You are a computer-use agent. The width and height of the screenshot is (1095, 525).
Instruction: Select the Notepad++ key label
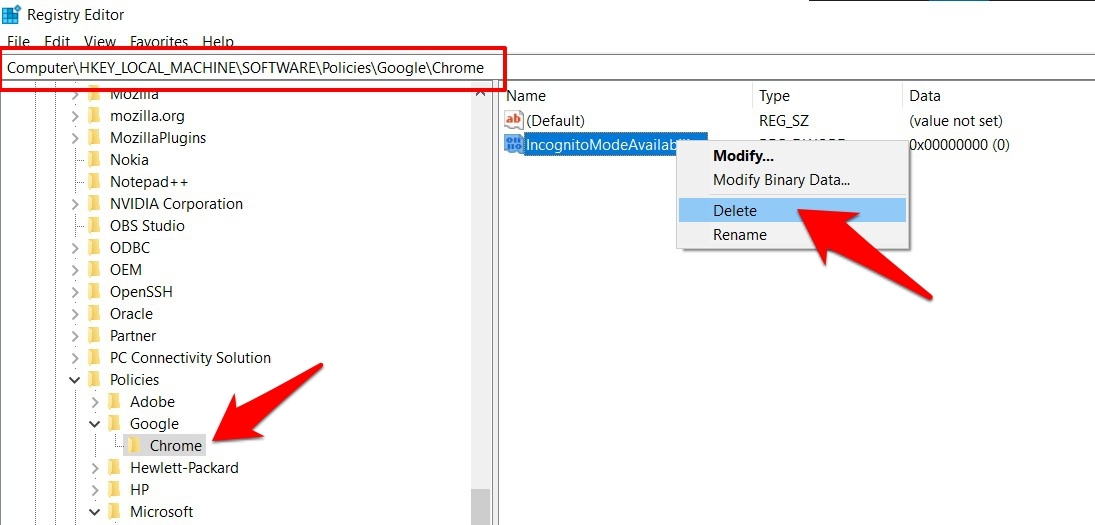pos(149,182)
